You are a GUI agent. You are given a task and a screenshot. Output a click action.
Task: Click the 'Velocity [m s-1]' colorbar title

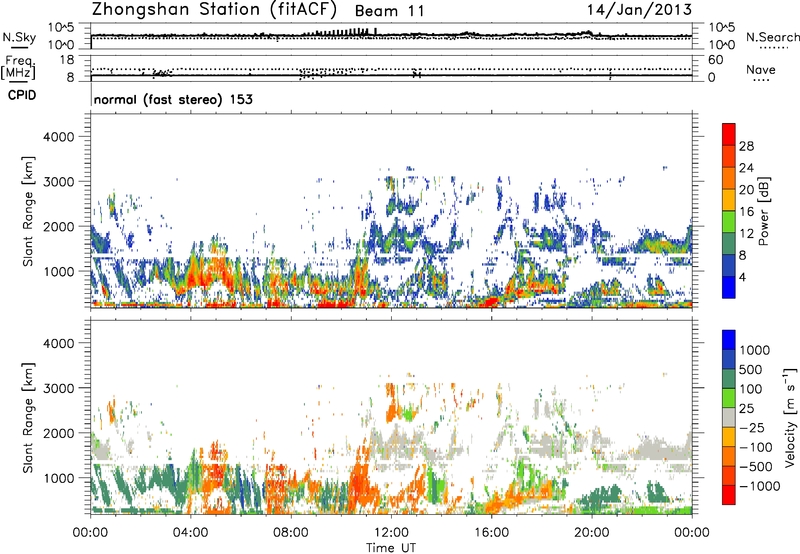[790, 417]
